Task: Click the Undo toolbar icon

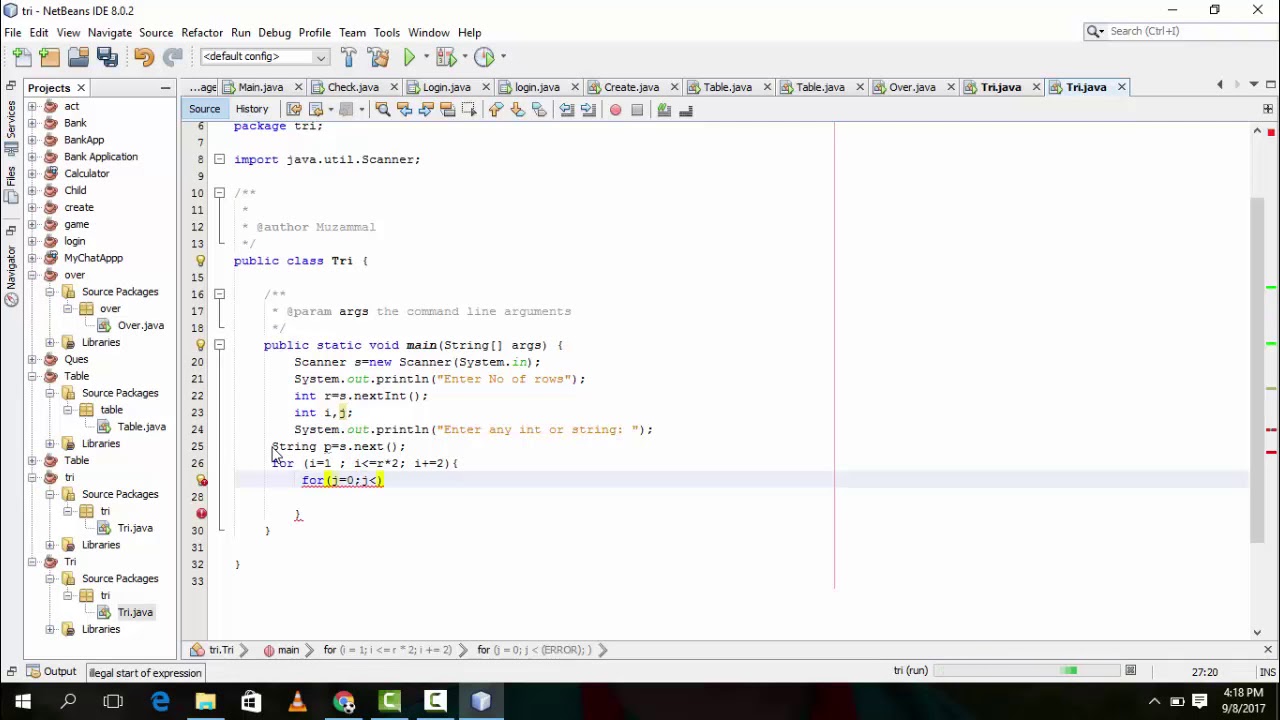Action: pos(144,57)
